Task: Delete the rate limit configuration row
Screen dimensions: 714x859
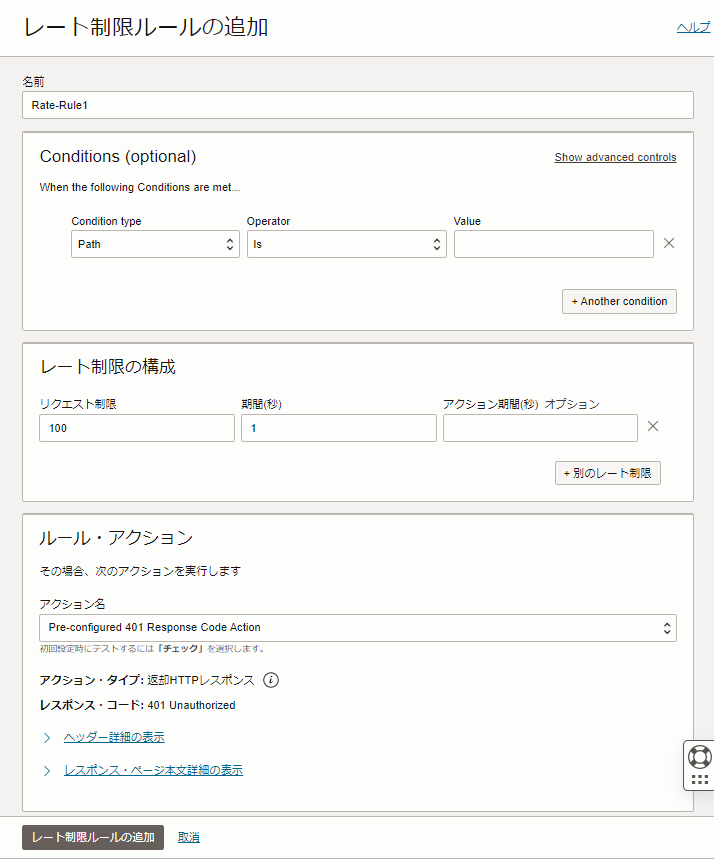Action: pyautogui.click(x=653, y=426)
